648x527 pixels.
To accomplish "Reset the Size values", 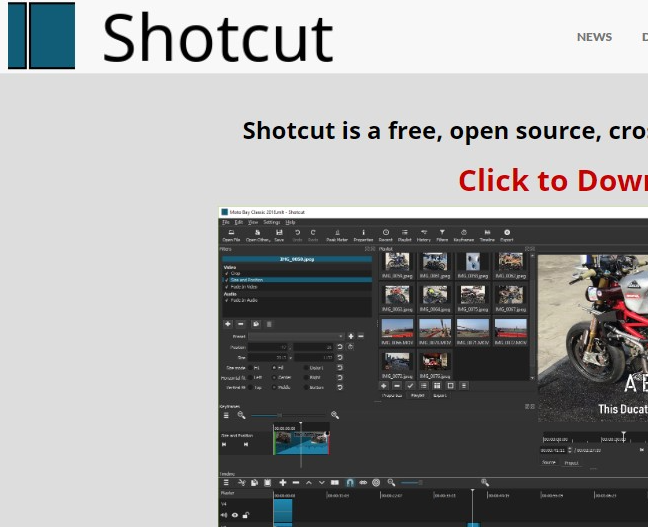I will click(340, 357).
